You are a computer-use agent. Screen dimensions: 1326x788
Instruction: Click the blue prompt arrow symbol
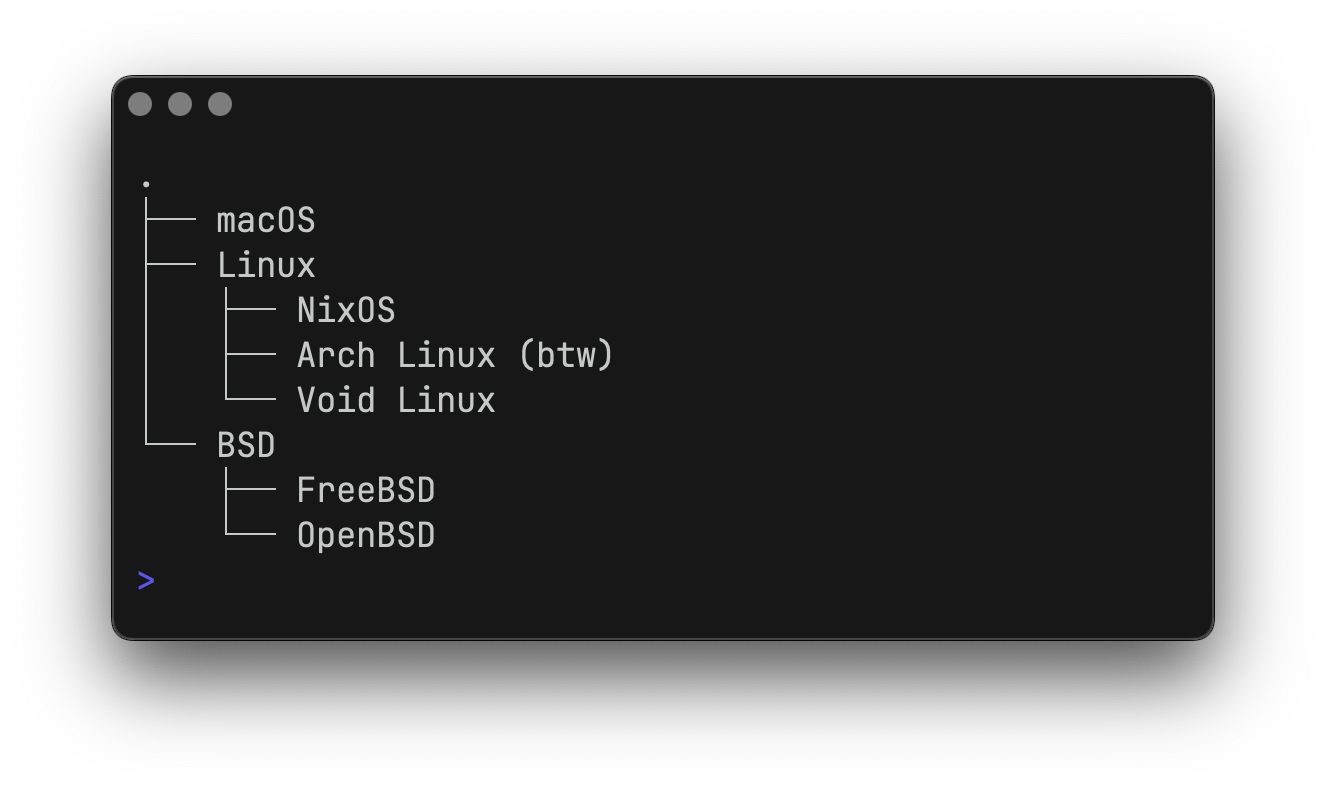click(147, 580)
